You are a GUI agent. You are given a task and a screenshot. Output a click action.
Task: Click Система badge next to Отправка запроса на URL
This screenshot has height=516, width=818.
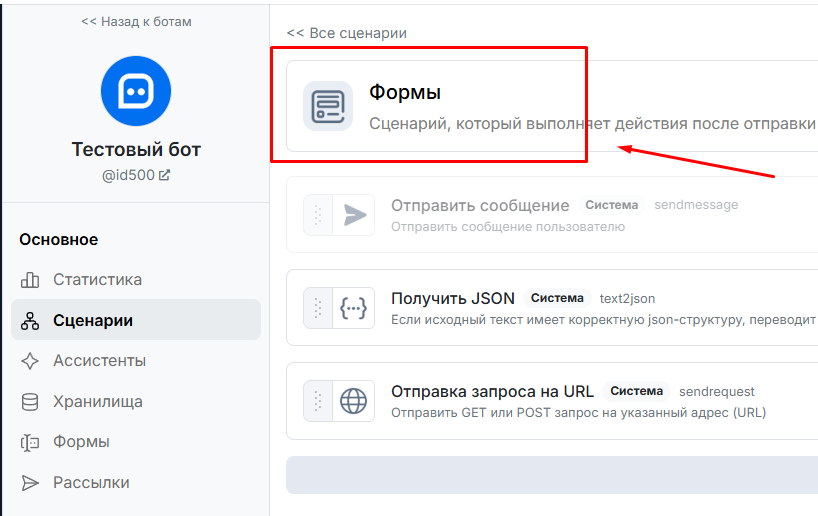[636, 391]
